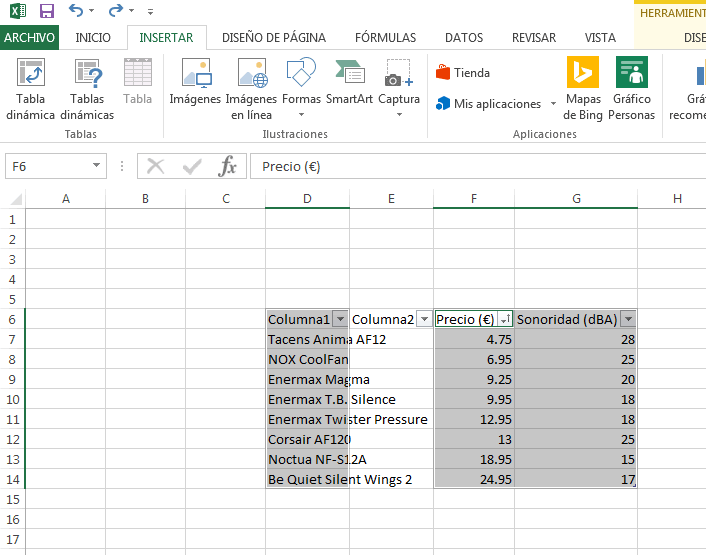This screenshot has height=555, width=706.
Task: Select the Tacens Anima AF12 cell
Action: [308, 339]
